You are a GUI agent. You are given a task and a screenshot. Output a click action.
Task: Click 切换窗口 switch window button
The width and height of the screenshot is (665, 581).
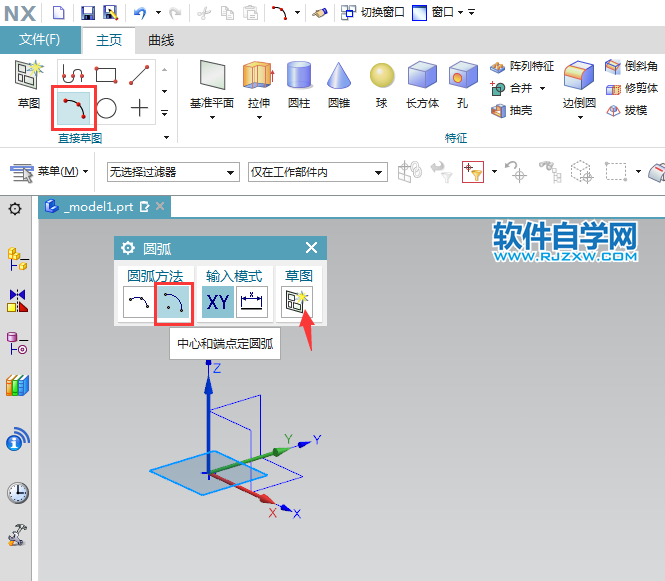[x=373, y=13]
